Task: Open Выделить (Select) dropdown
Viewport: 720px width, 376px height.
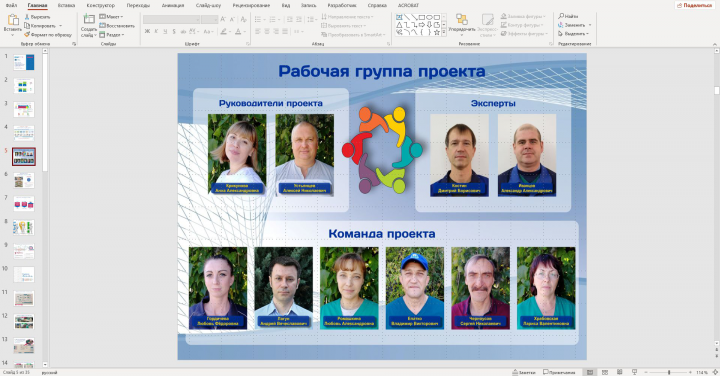Action: tap(574, 34)
